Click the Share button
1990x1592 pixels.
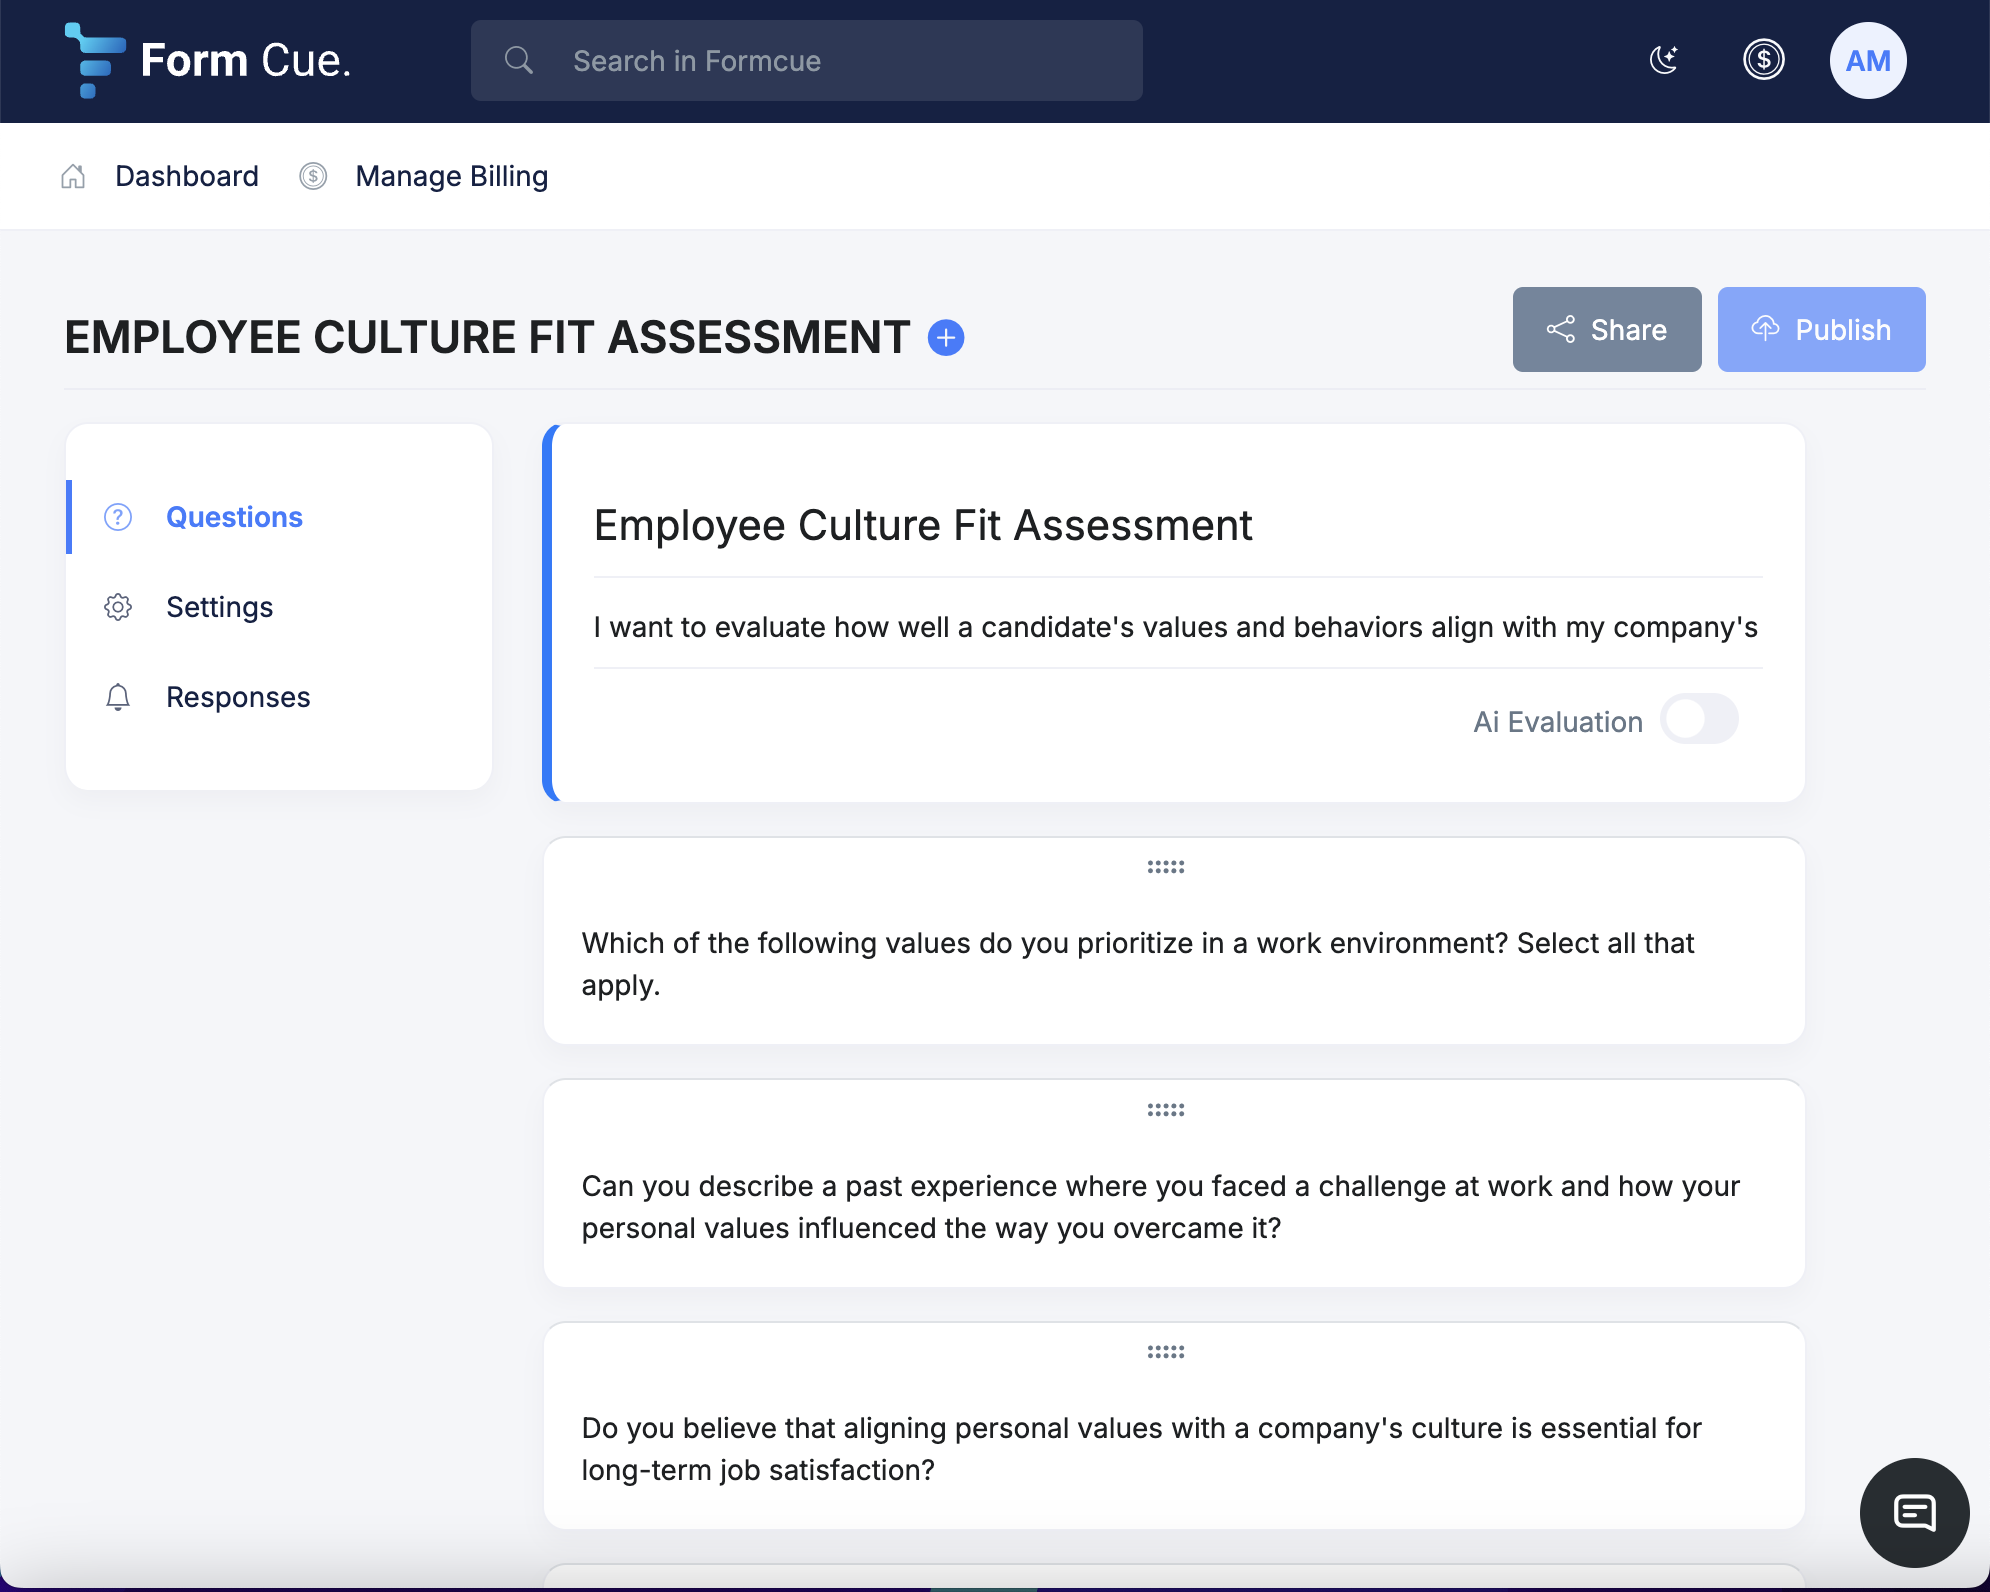tap(1606, 330)
